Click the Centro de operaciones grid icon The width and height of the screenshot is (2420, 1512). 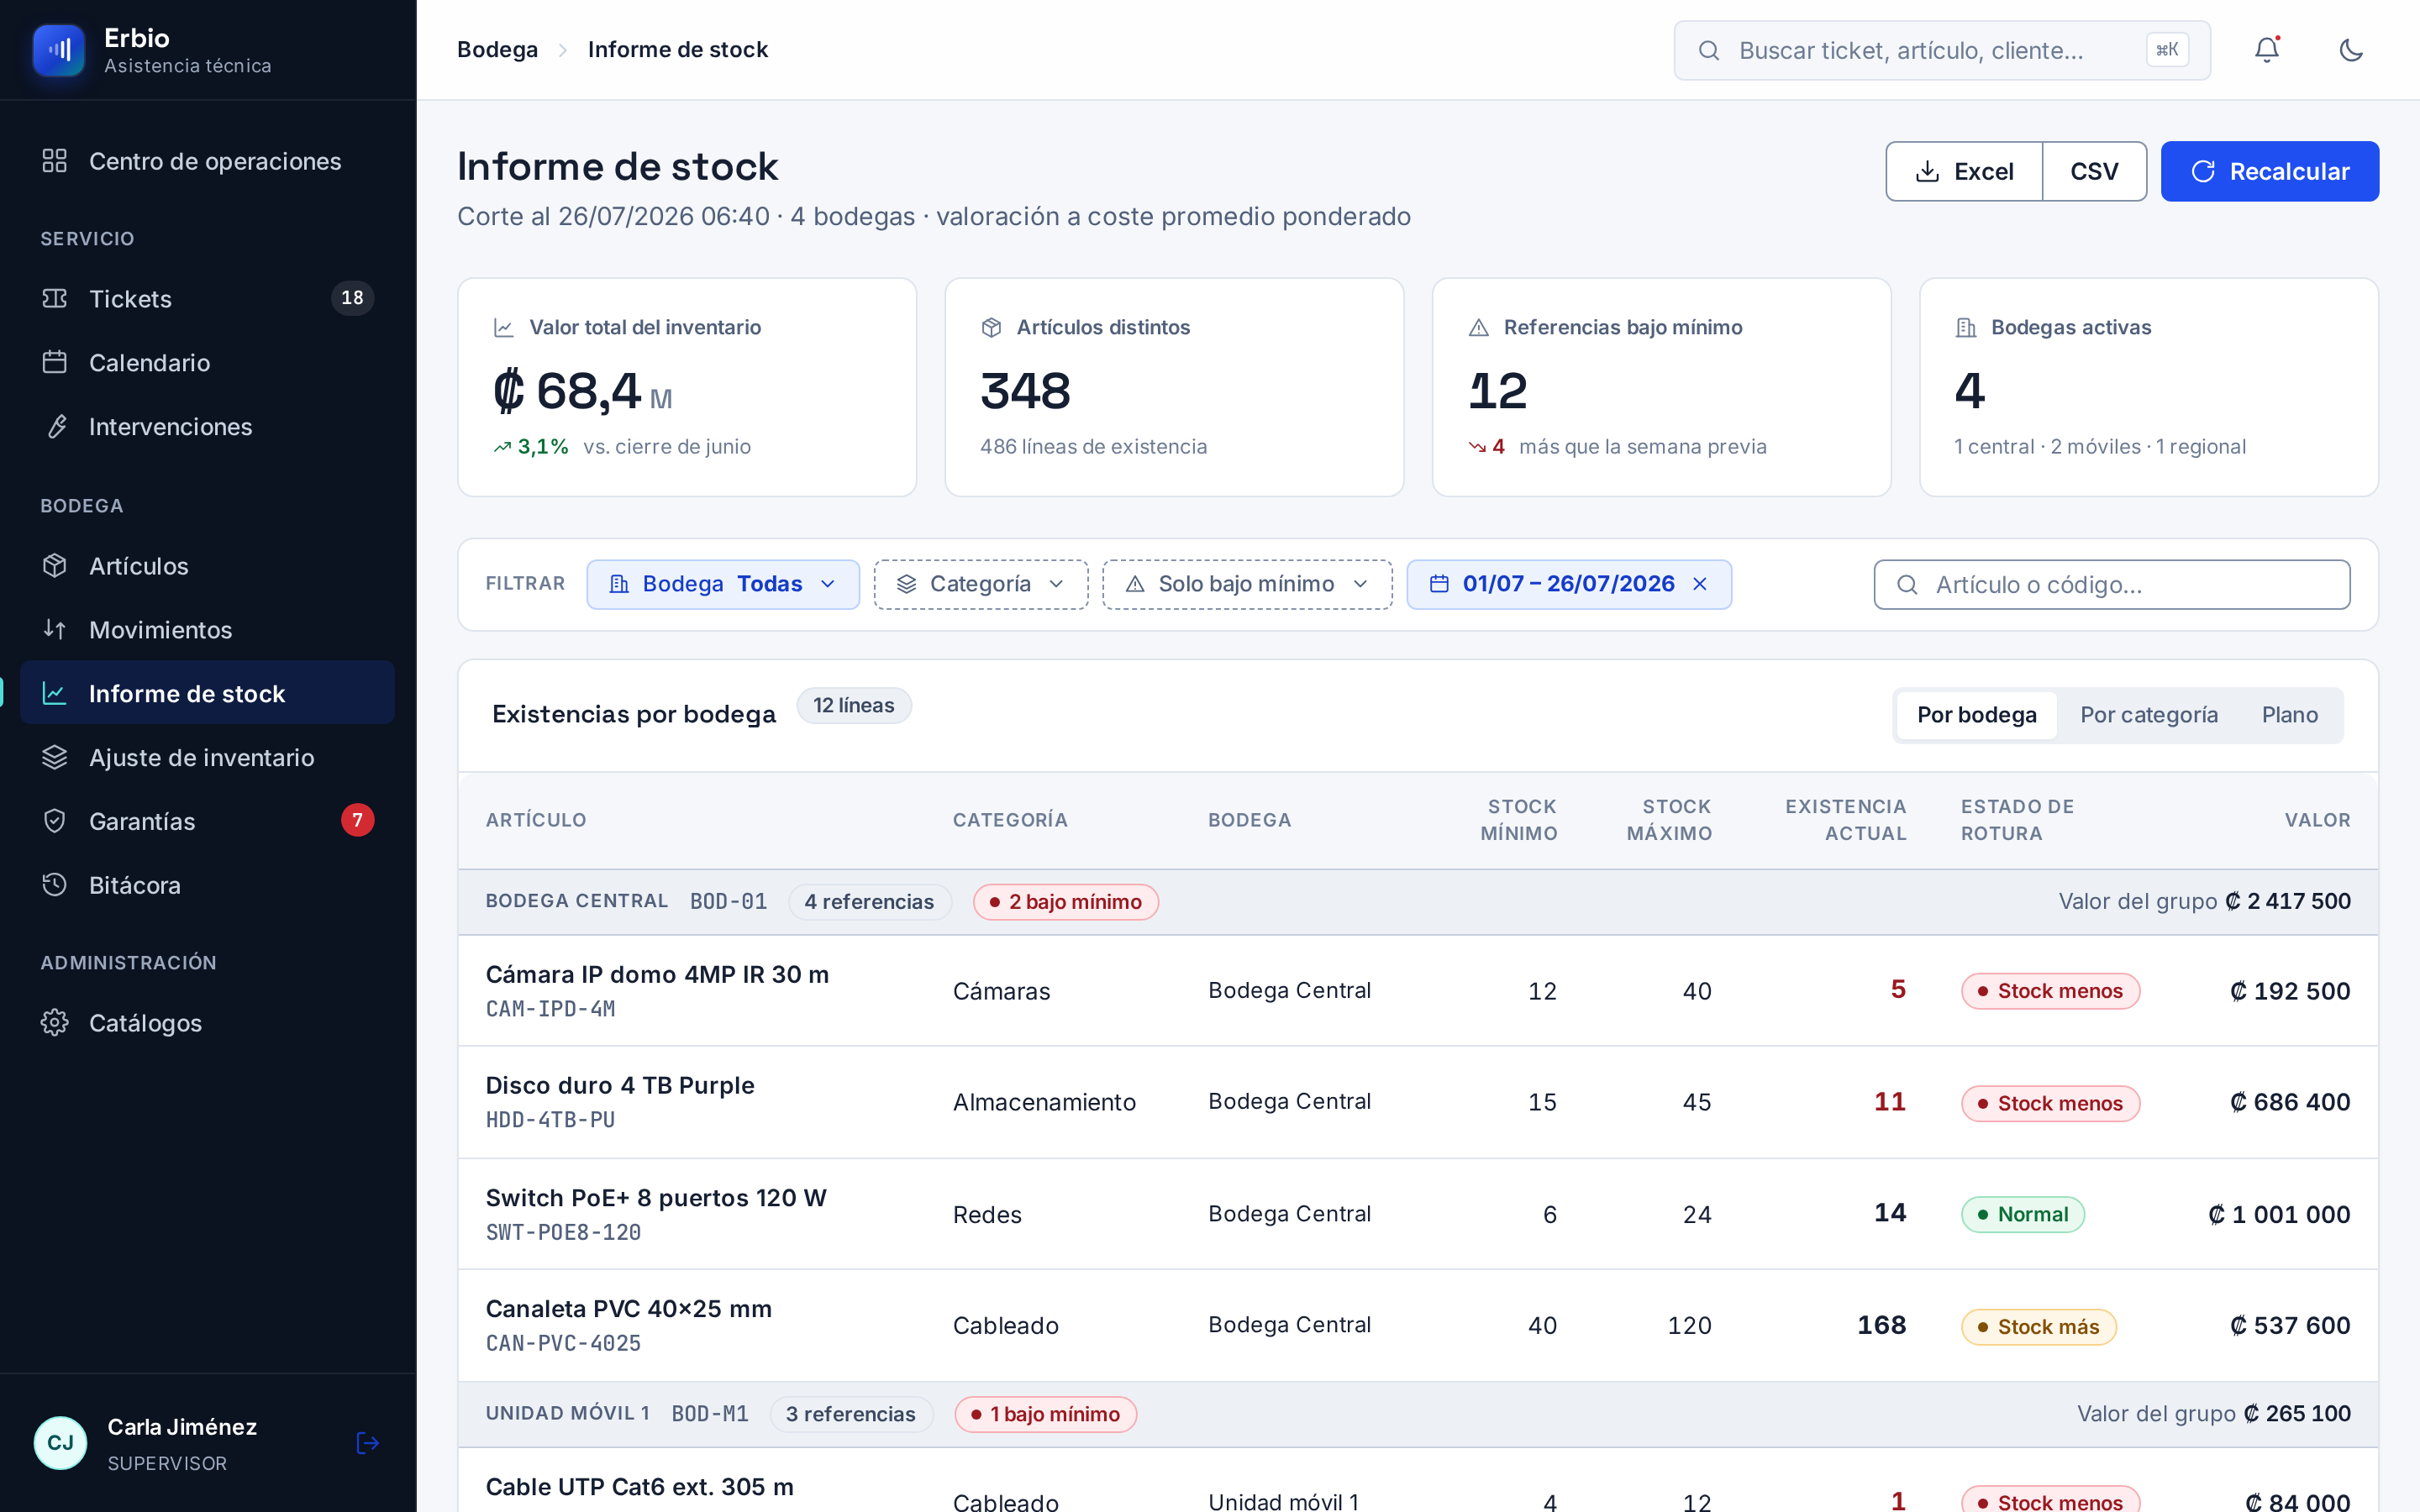[55, 161]
